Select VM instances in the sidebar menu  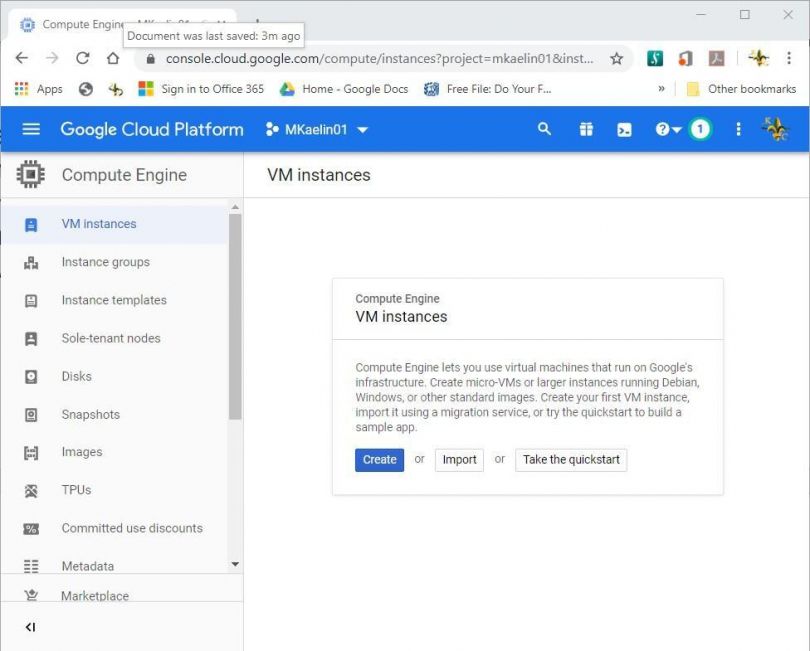99,224
